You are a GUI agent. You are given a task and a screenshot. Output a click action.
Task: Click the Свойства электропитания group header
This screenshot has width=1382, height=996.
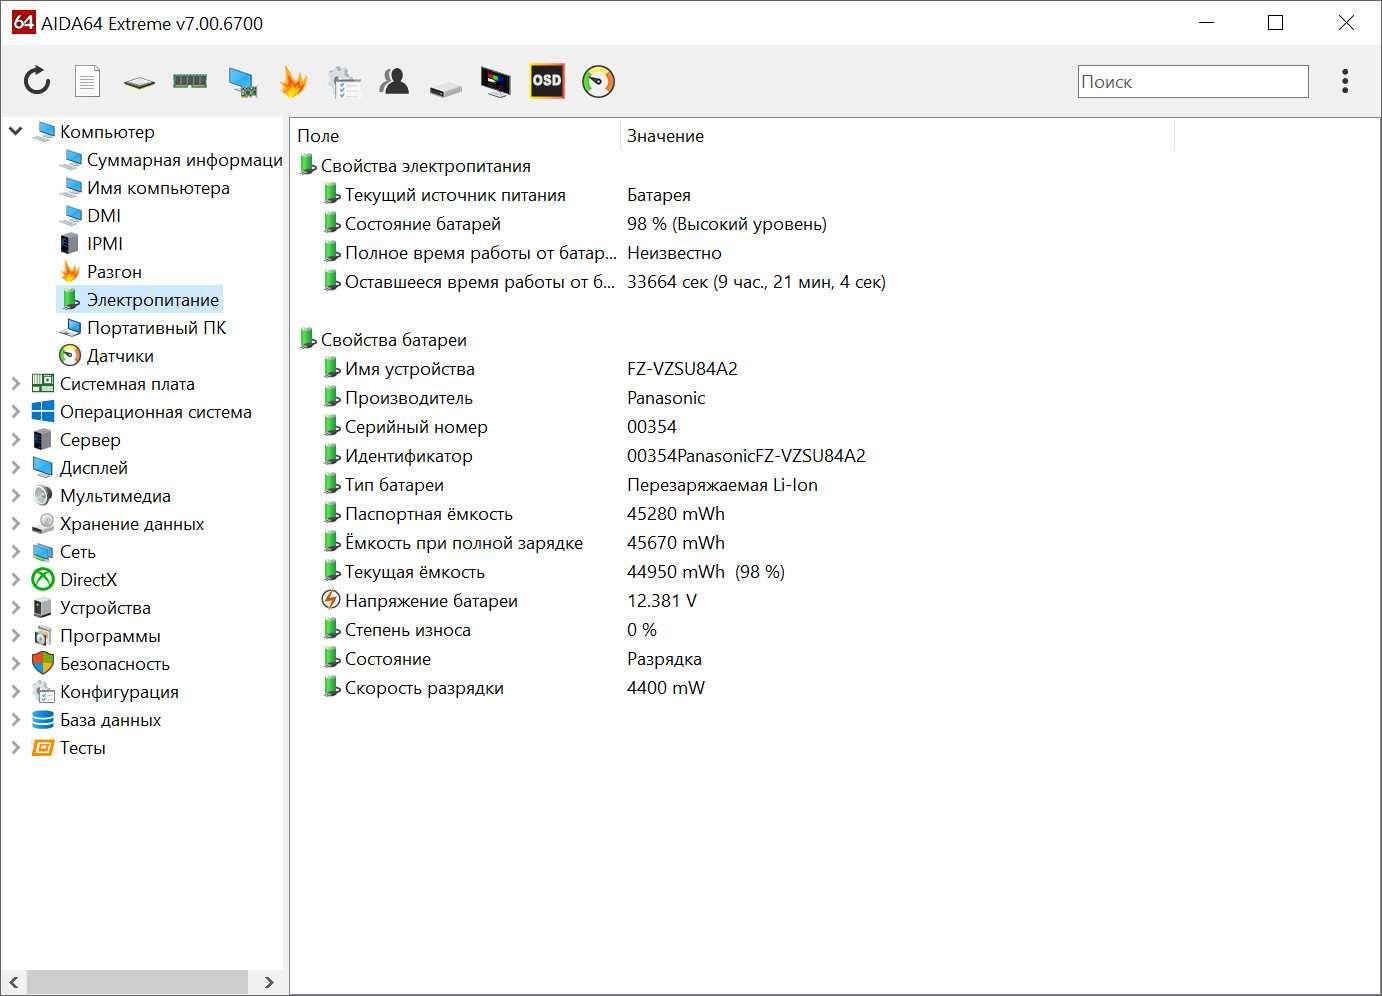click(x=426, y=166)
